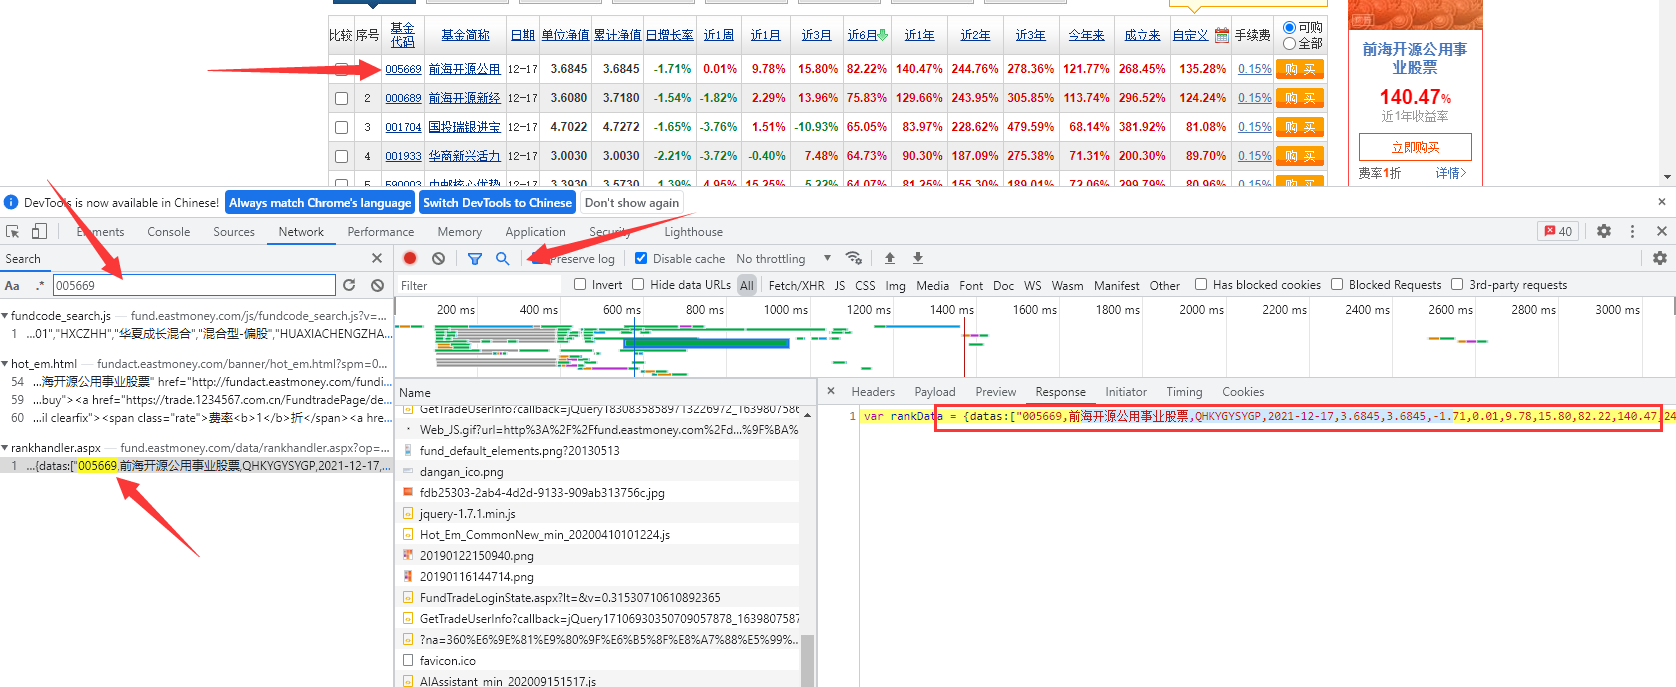1676x687 pixels.
Task: Collapse hot_em.html search result group
Action: (5, 364)
